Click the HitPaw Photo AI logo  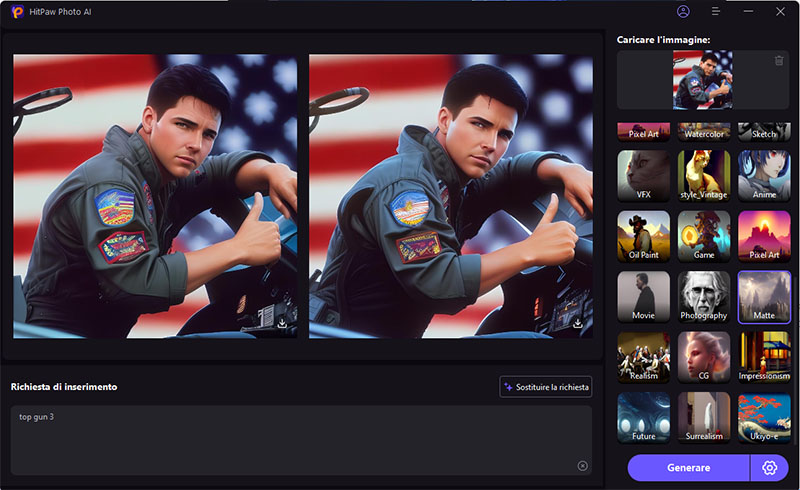19,12
